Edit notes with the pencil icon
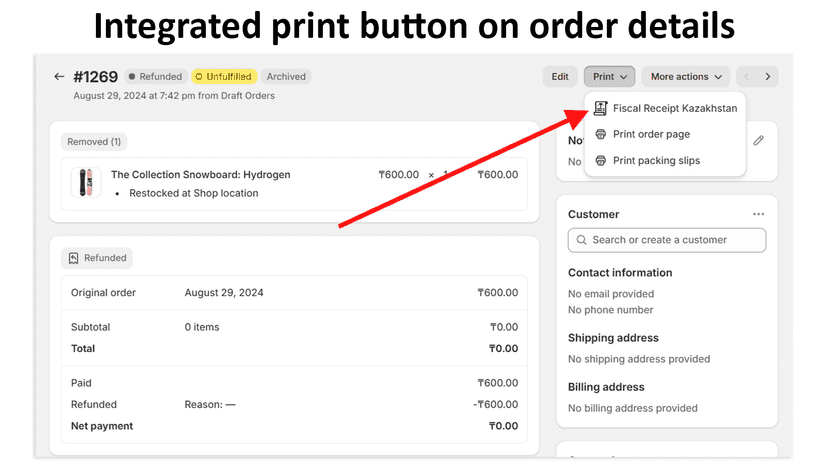Screen dimensions: 828x466 [x=758, y=141]
